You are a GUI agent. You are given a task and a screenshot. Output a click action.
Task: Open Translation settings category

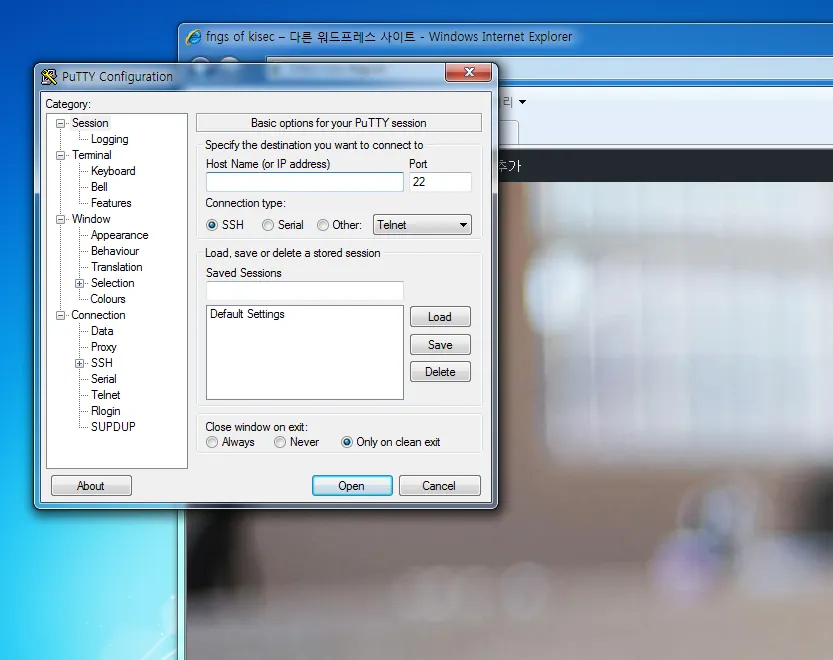(117, 267)
